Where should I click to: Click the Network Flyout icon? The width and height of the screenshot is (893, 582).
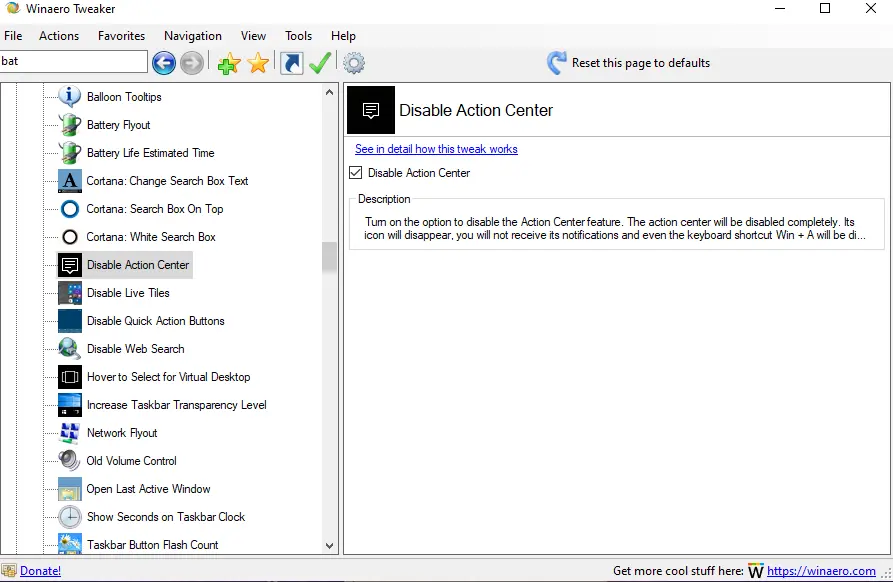(69, 433)
